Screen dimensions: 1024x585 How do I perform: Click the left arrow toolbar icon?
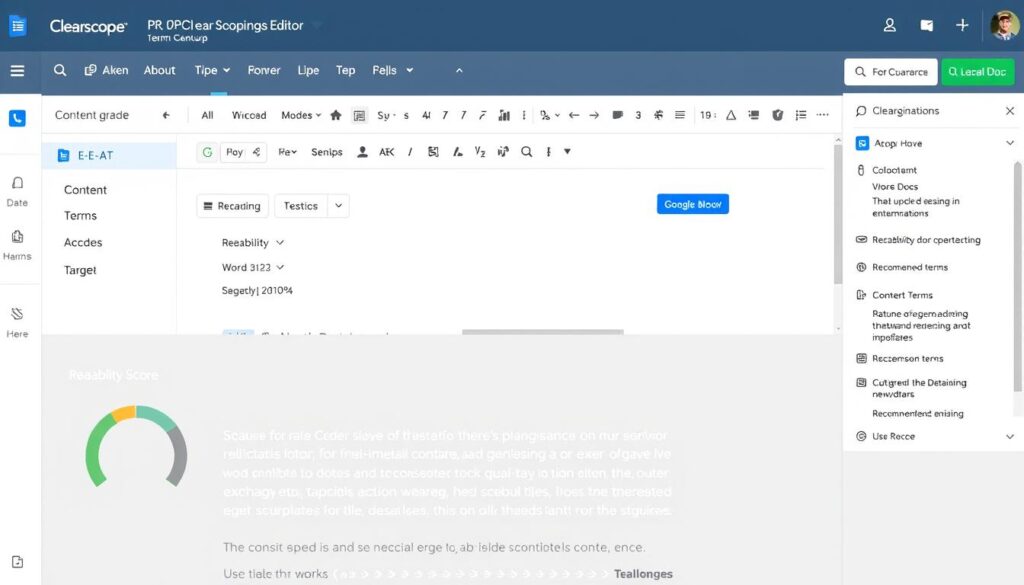point(574,115)
